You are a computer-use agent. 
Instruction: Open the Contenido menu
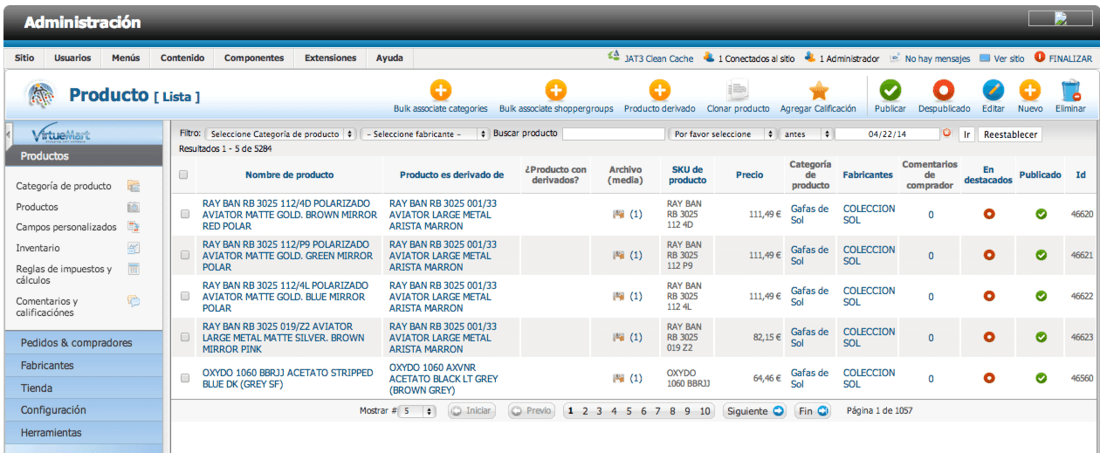pos(182,58)
